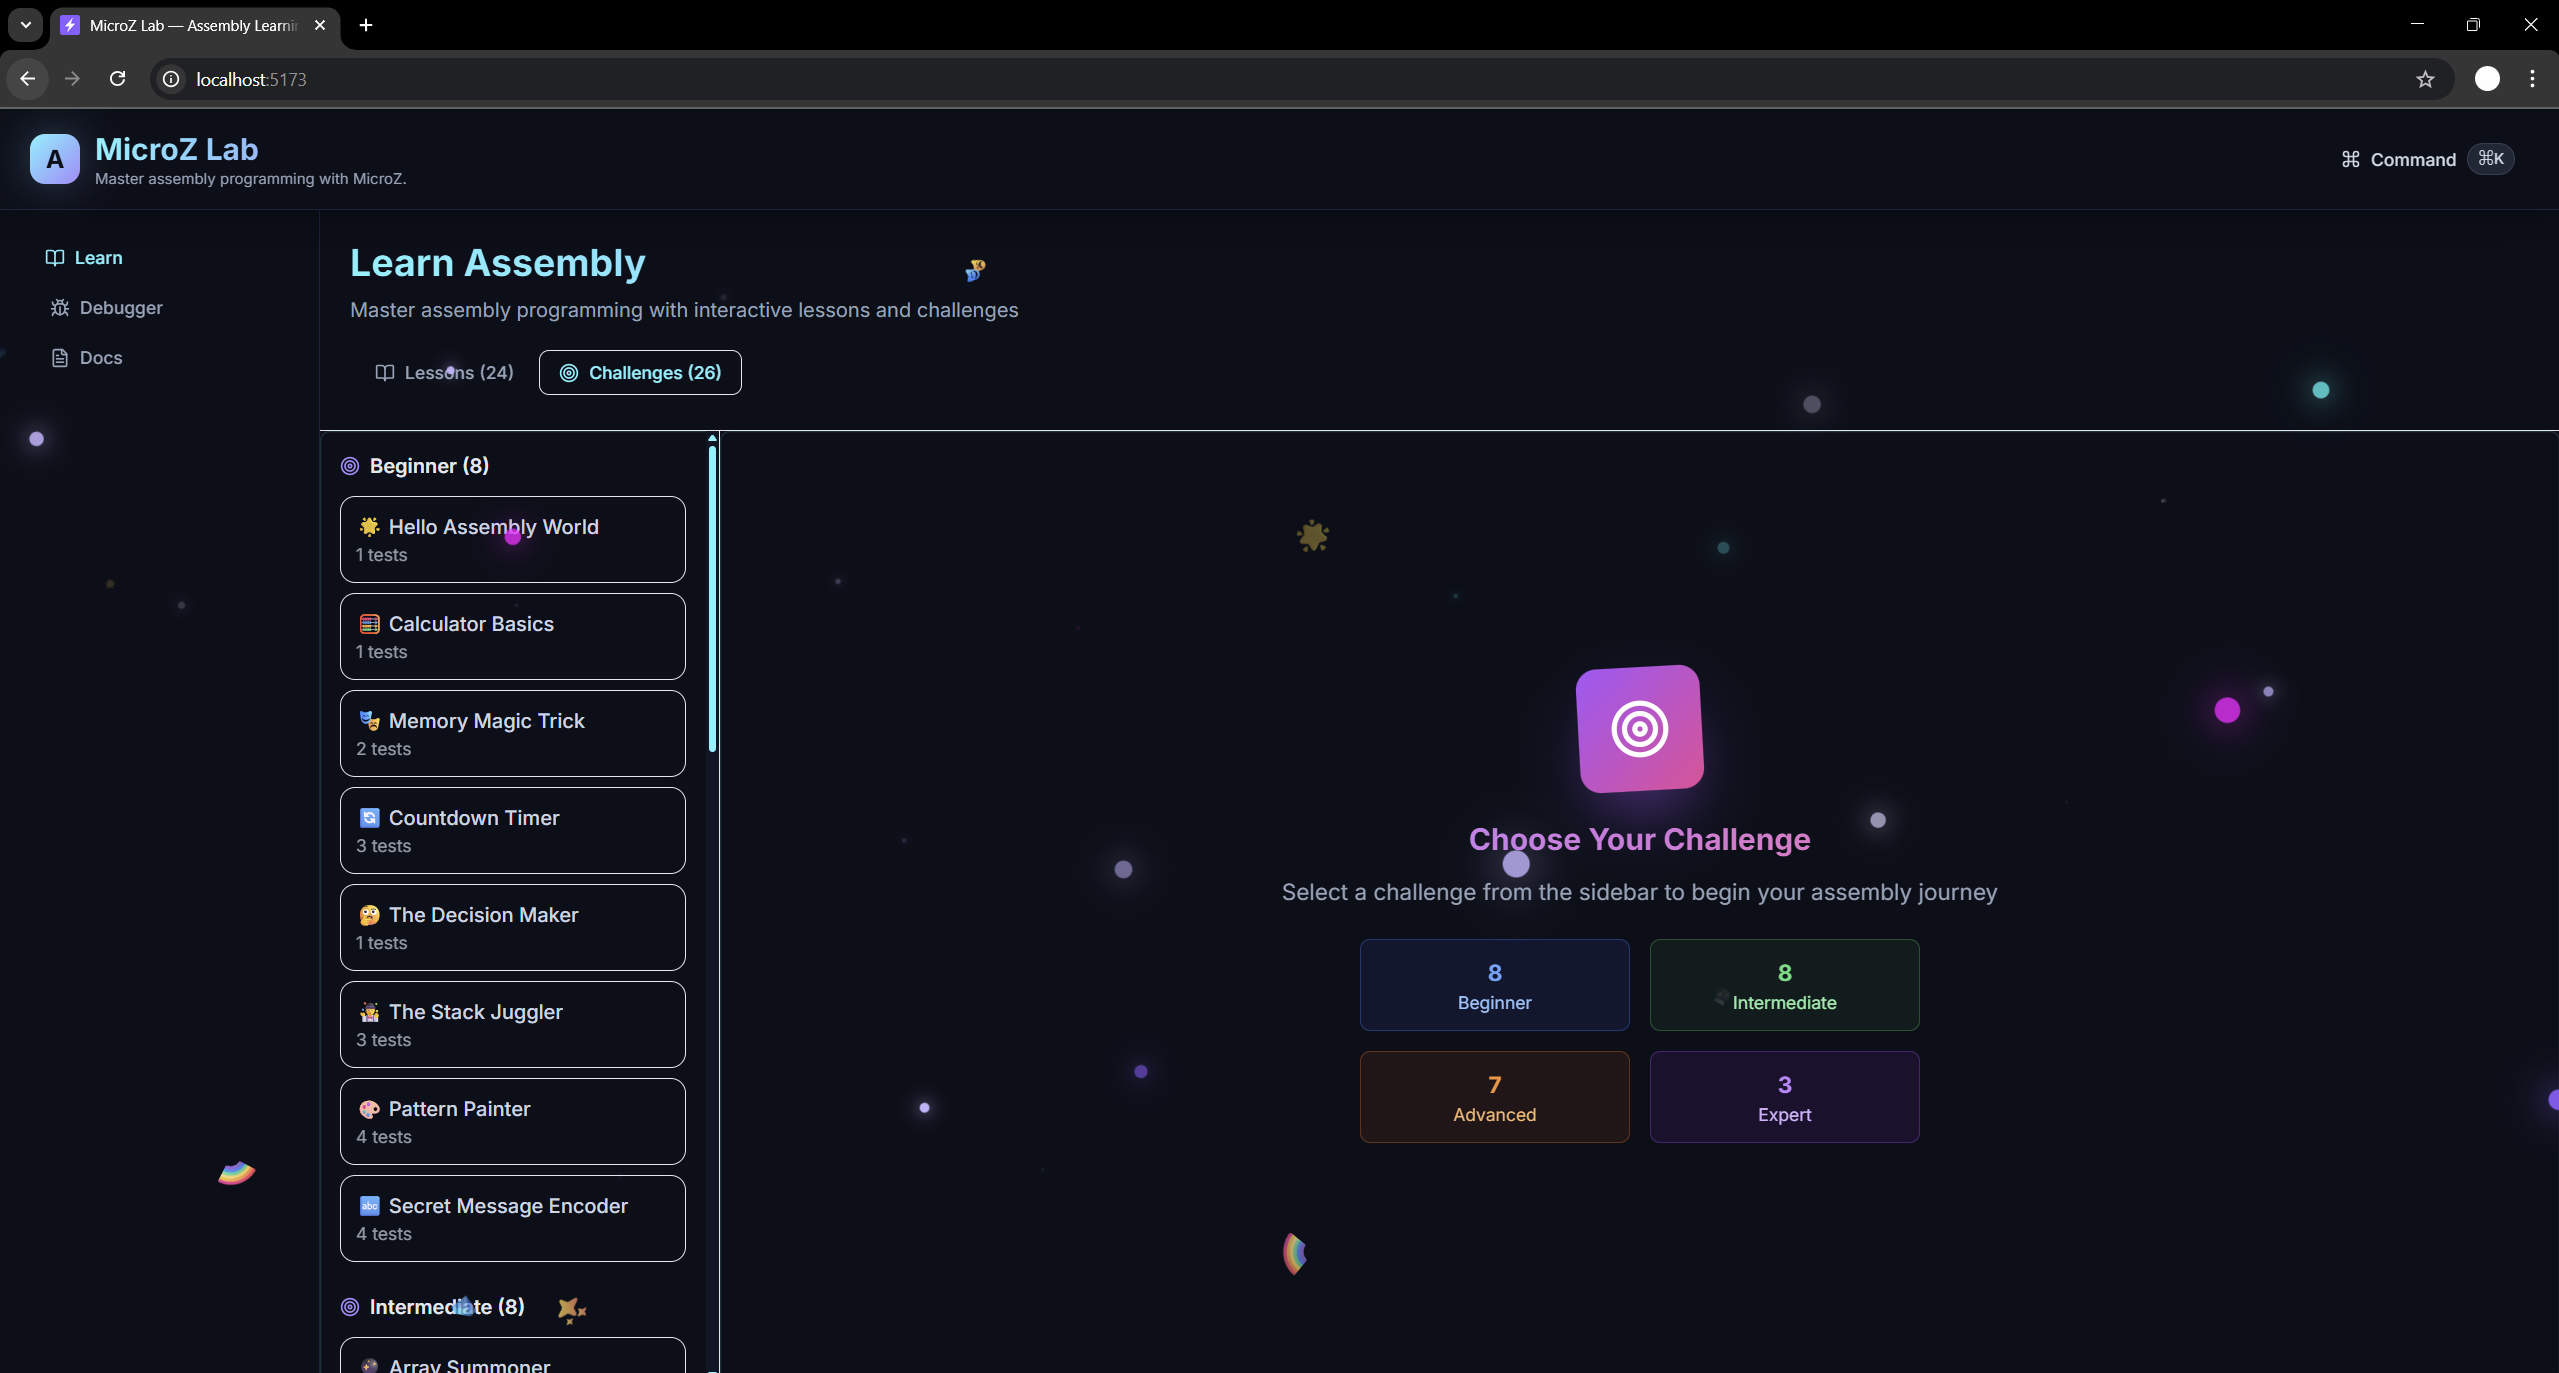Viewport: 2559px width, 1373px height.
Task: Select the Countdown Timer challenge
Action: point(512,831)
